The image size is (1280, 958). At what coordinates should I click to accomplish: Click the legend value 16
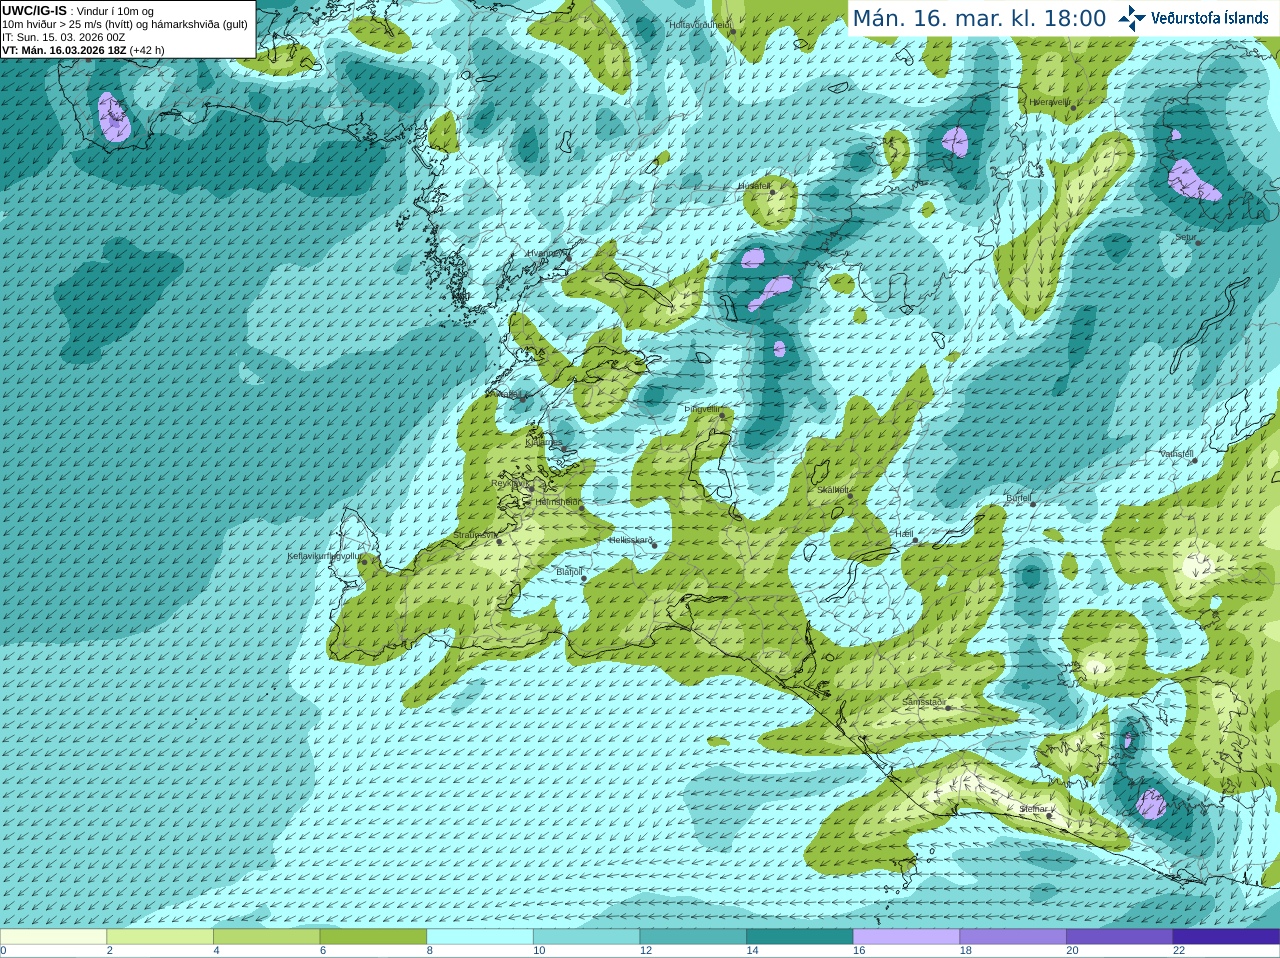pyautogui.click(x=859, y=951)
